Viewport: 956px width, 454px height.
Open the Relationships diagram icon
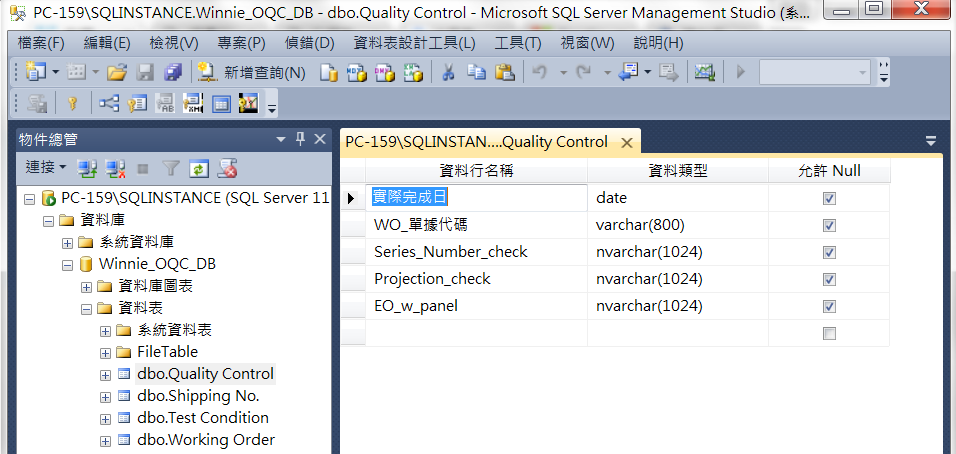click(109, 104)
